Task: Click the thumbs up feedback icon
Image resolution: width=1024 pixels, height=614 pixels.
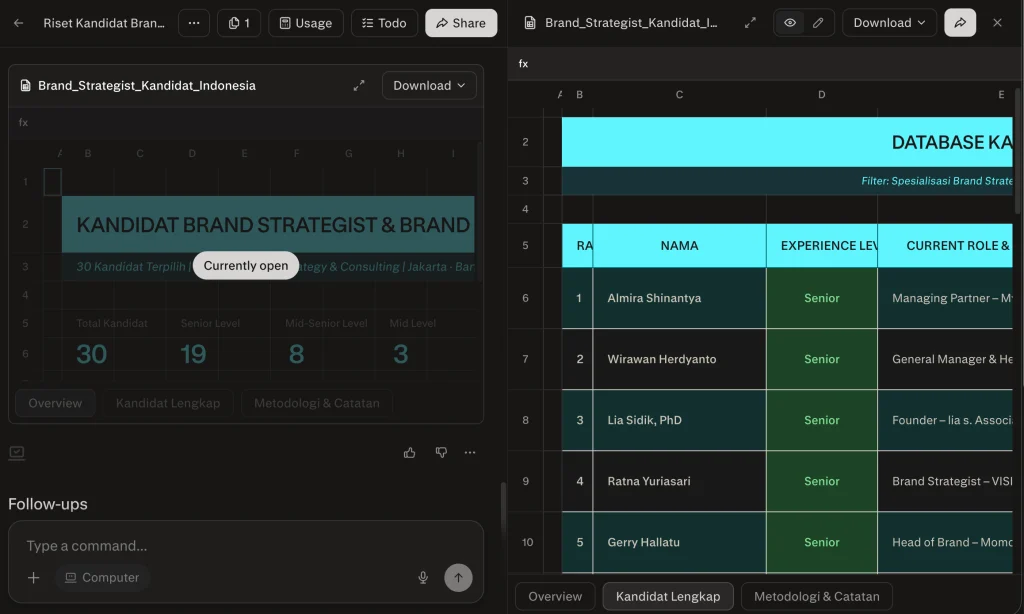Action: point(410,453)
